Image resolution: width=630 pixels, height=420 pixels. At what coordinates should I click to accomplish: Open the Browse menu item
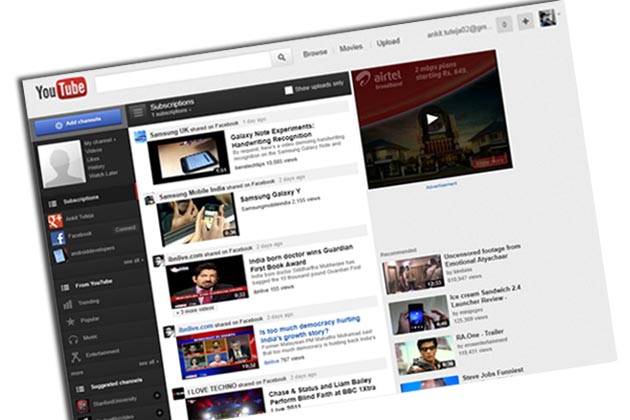315,53
